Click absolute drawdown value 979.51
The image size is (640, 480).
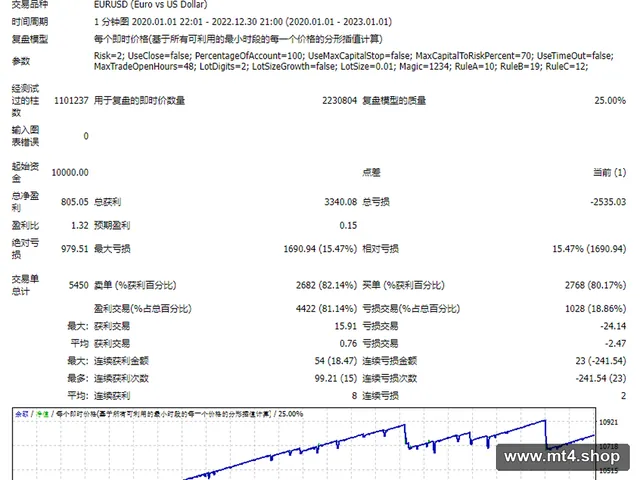75,249
